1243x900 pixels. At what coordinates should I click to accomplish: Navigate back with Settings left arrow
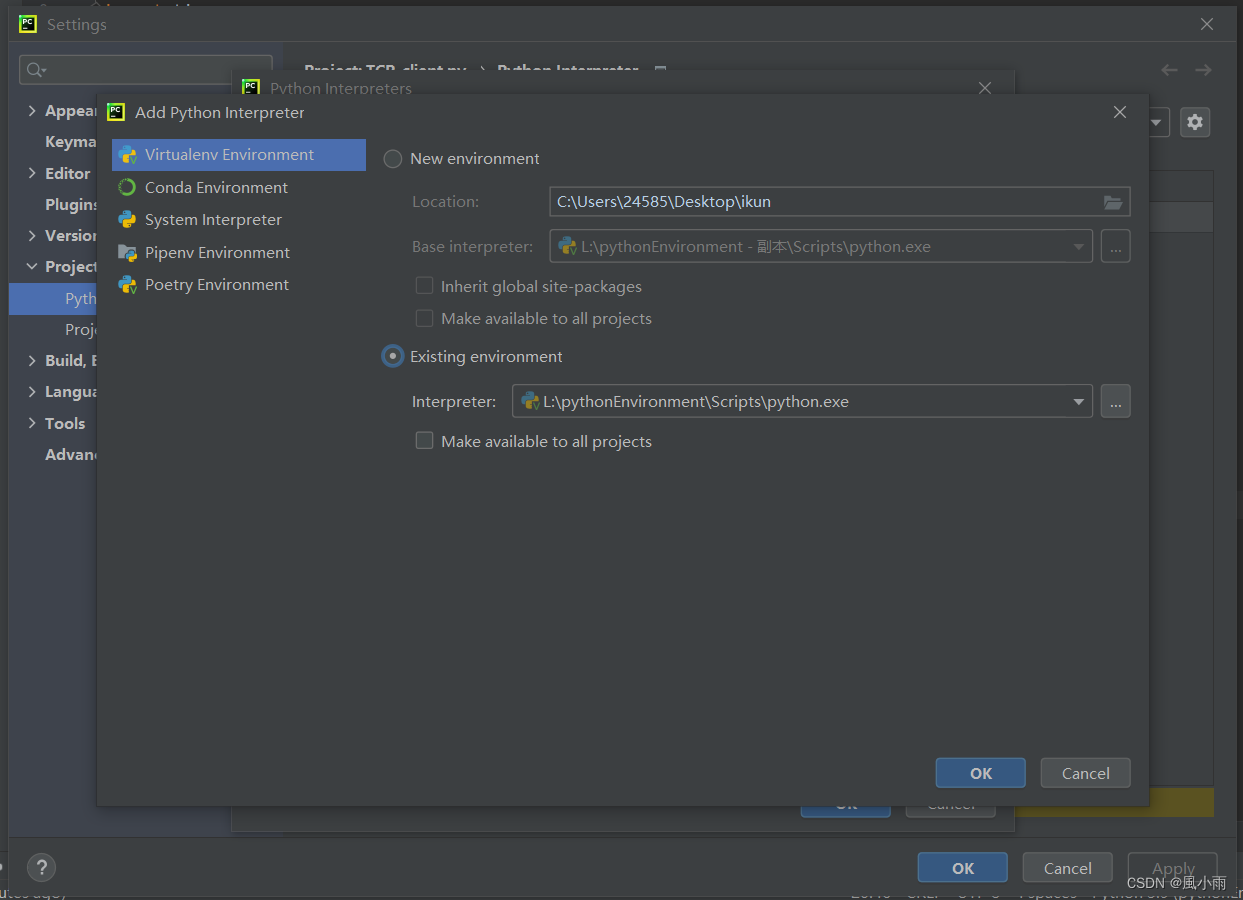[x=1169, y=70]
